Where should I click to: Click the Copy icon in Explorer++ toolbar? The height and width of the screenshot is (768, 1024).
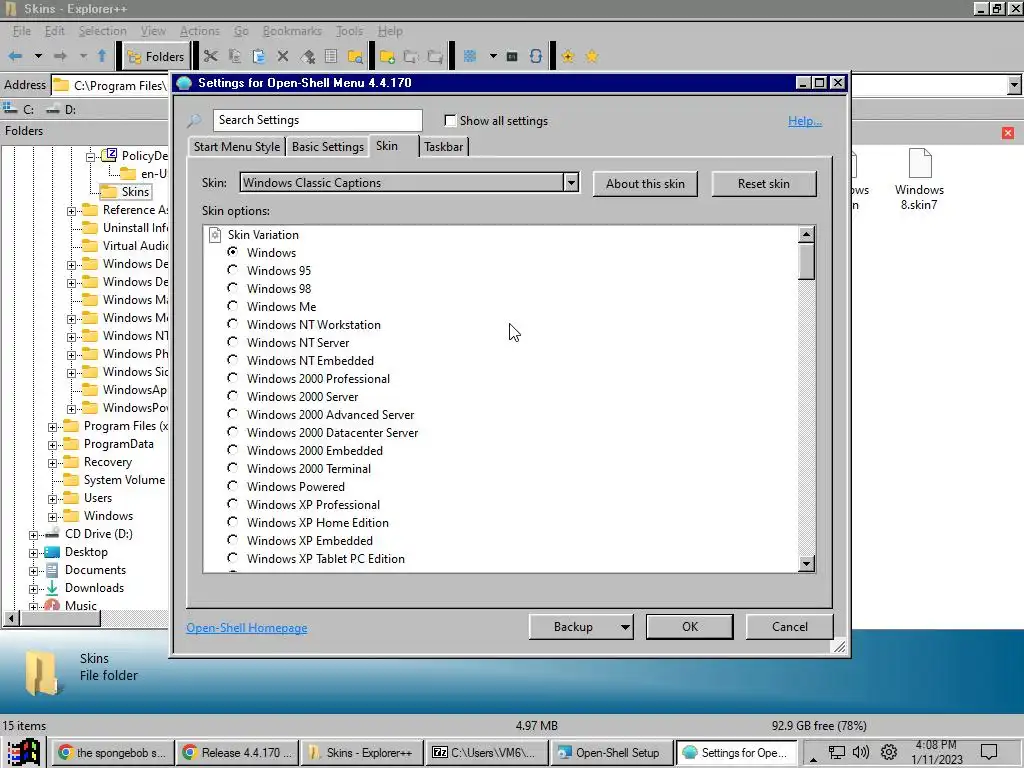tap(235, 56)
